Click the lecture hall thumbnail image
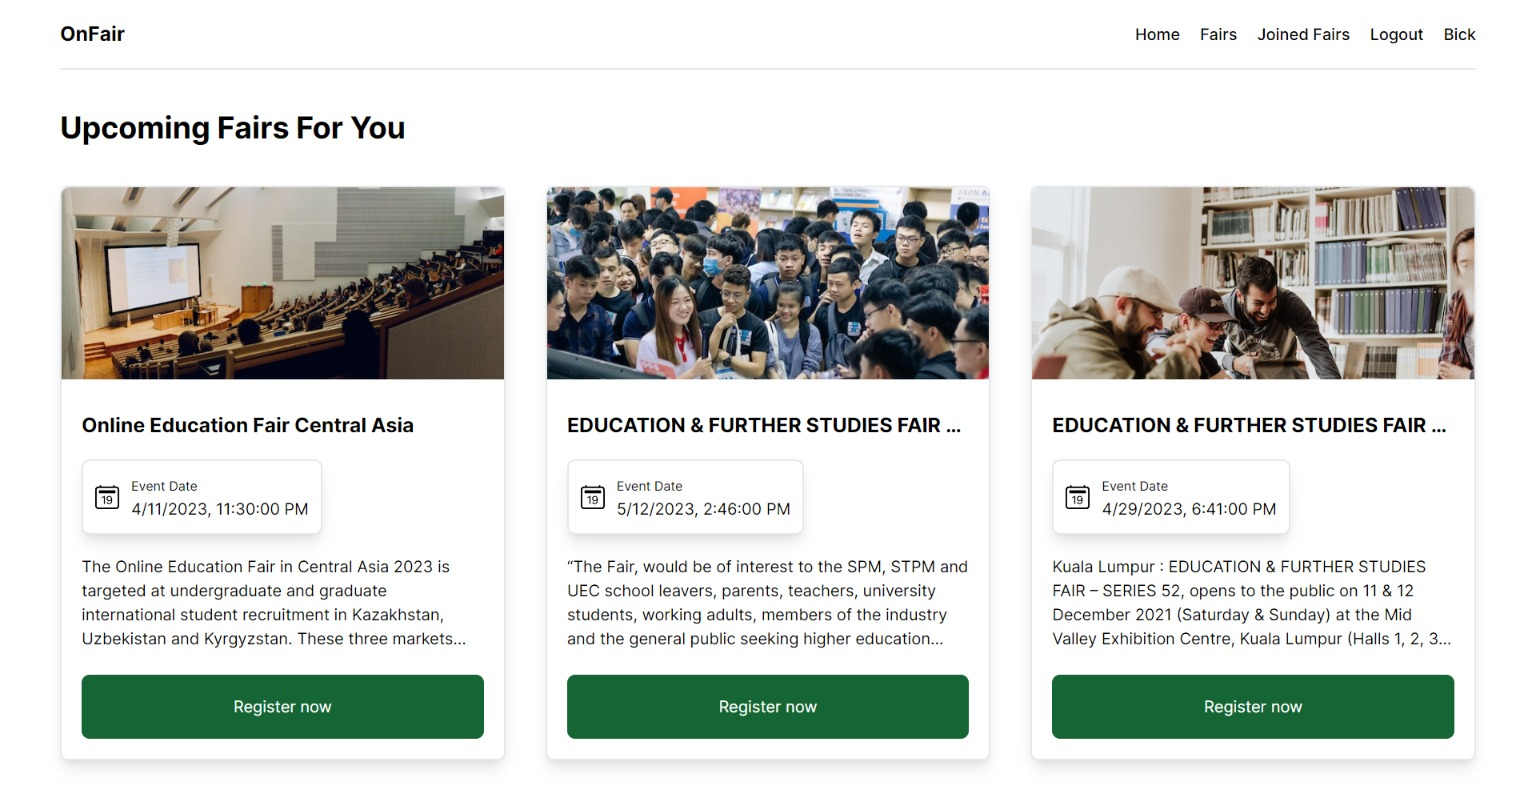Image resolution: width=1536 pixels, height=800 pixels. pos(282,283)
